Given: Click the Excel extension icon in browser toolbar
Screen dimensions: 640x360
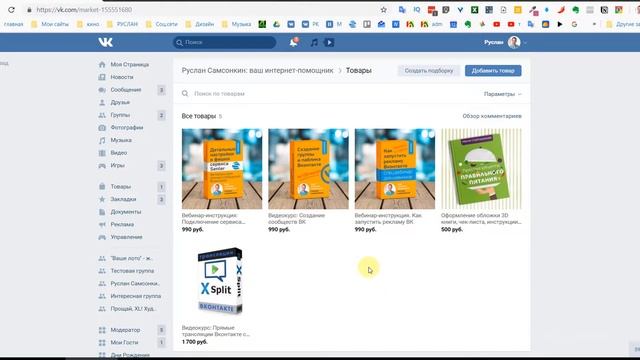Looking at the screenshot, I should 474,9.
